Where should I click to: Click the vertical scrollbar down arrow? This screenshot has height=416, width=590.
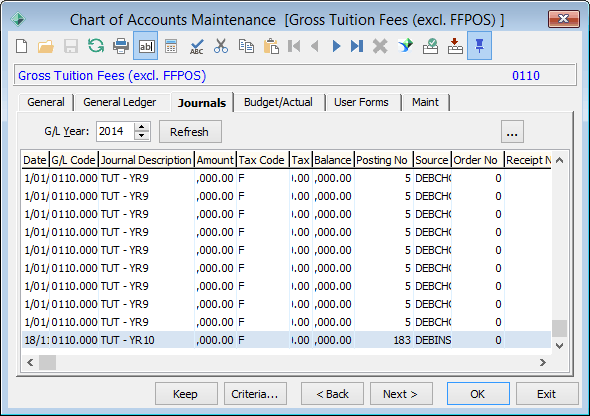(560, 345)
